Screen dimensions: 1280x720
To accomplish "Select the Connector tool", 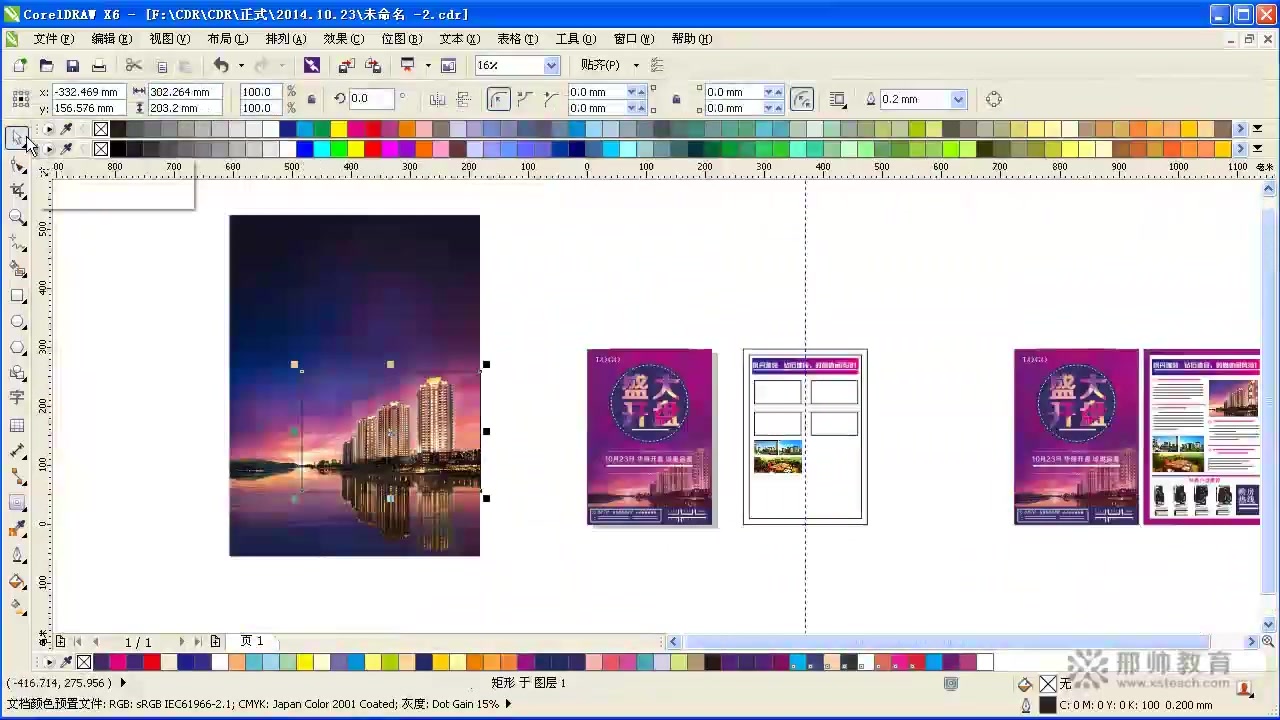I will 17,477.
